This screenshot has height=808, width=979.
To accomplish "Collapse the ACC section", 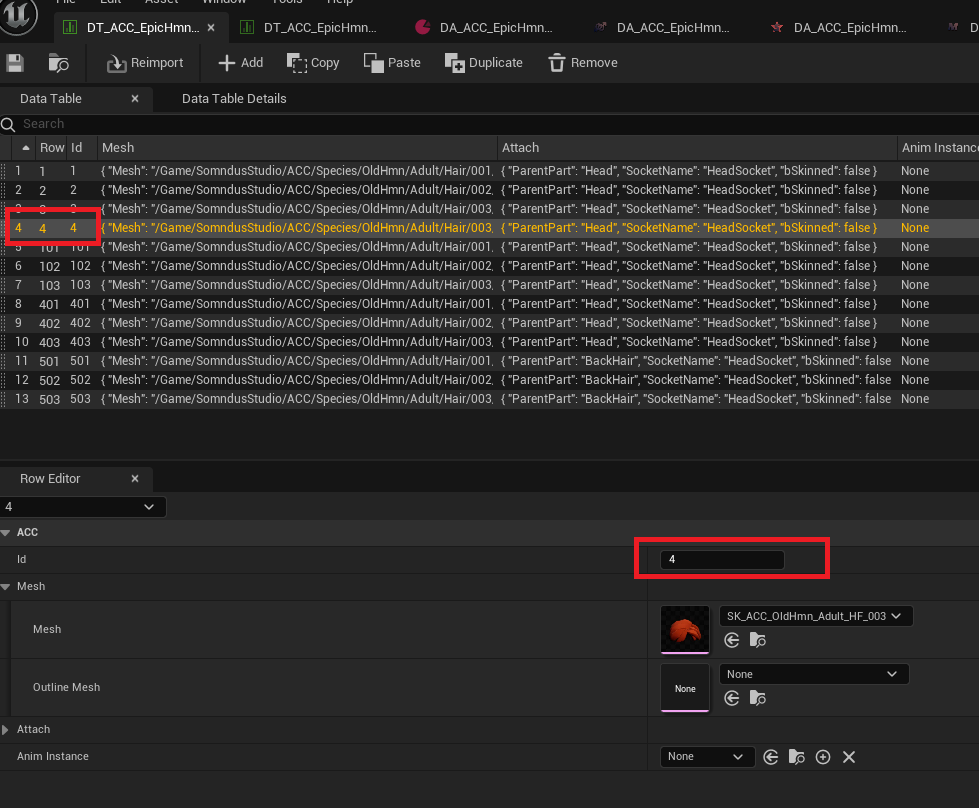I will (8, 532).
